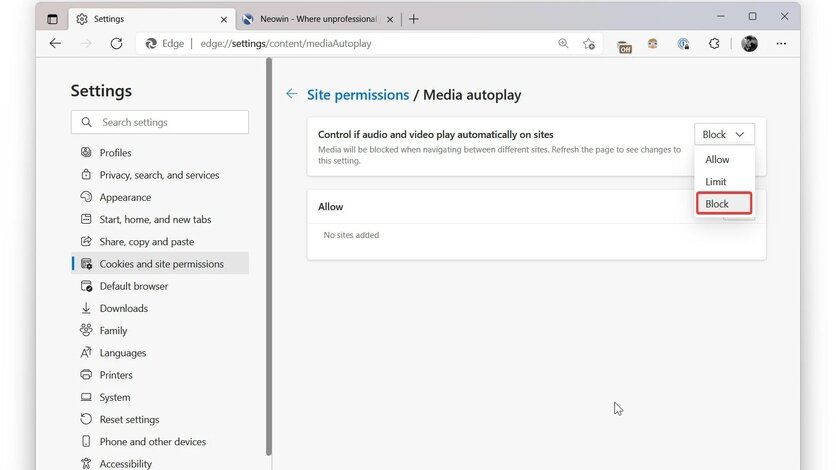Click back arrow beside Site permissions

pyautogui.click(x=292, y=94)
